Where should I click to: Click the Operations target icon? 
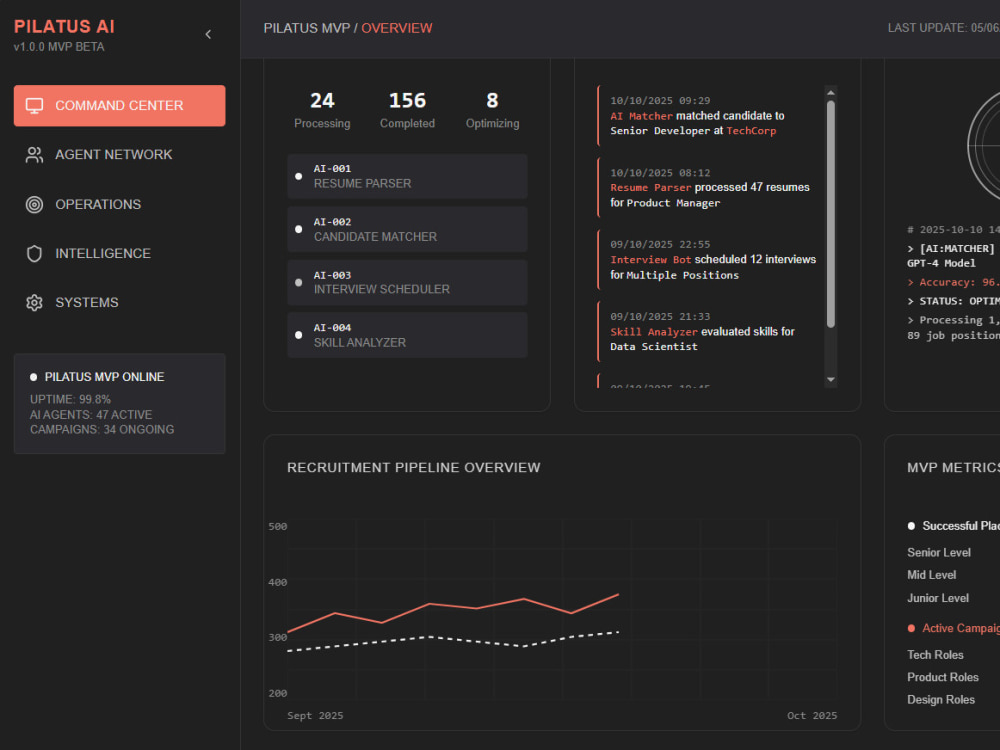coord(34,205)
